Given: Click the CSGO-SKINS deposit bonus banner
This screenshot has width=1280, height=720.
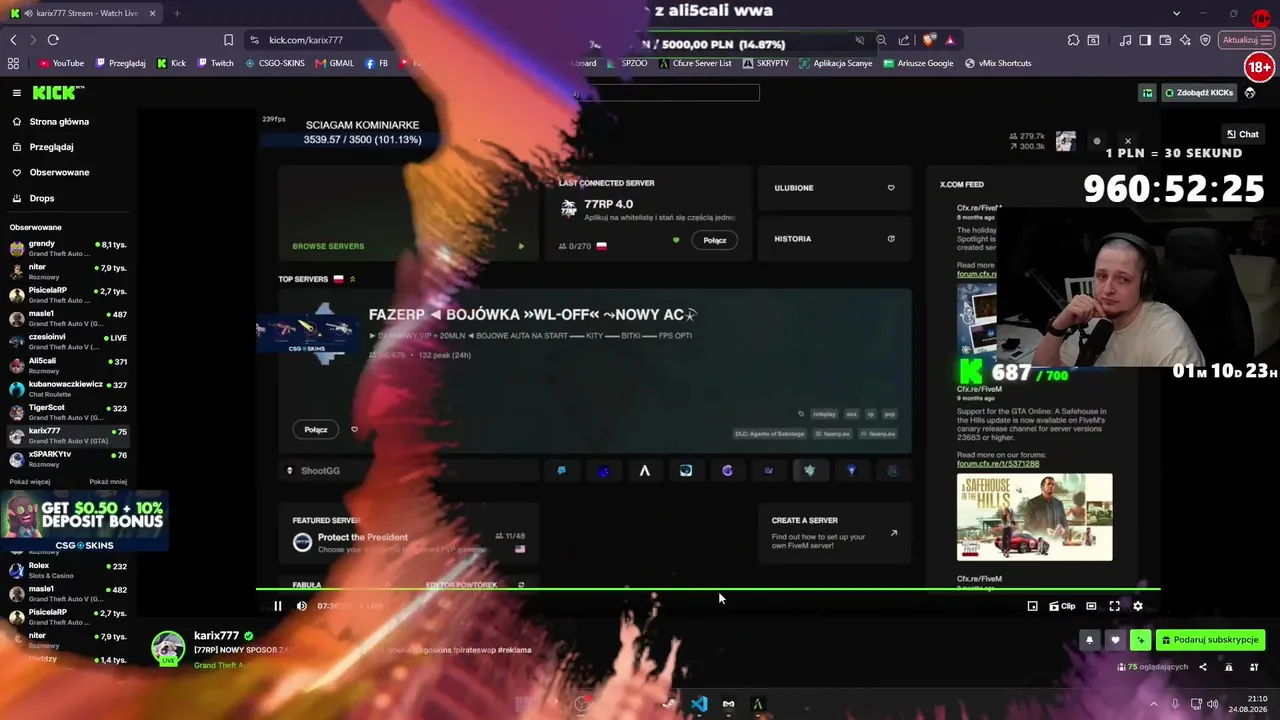Looking at the screenshot, I should 84,521.
